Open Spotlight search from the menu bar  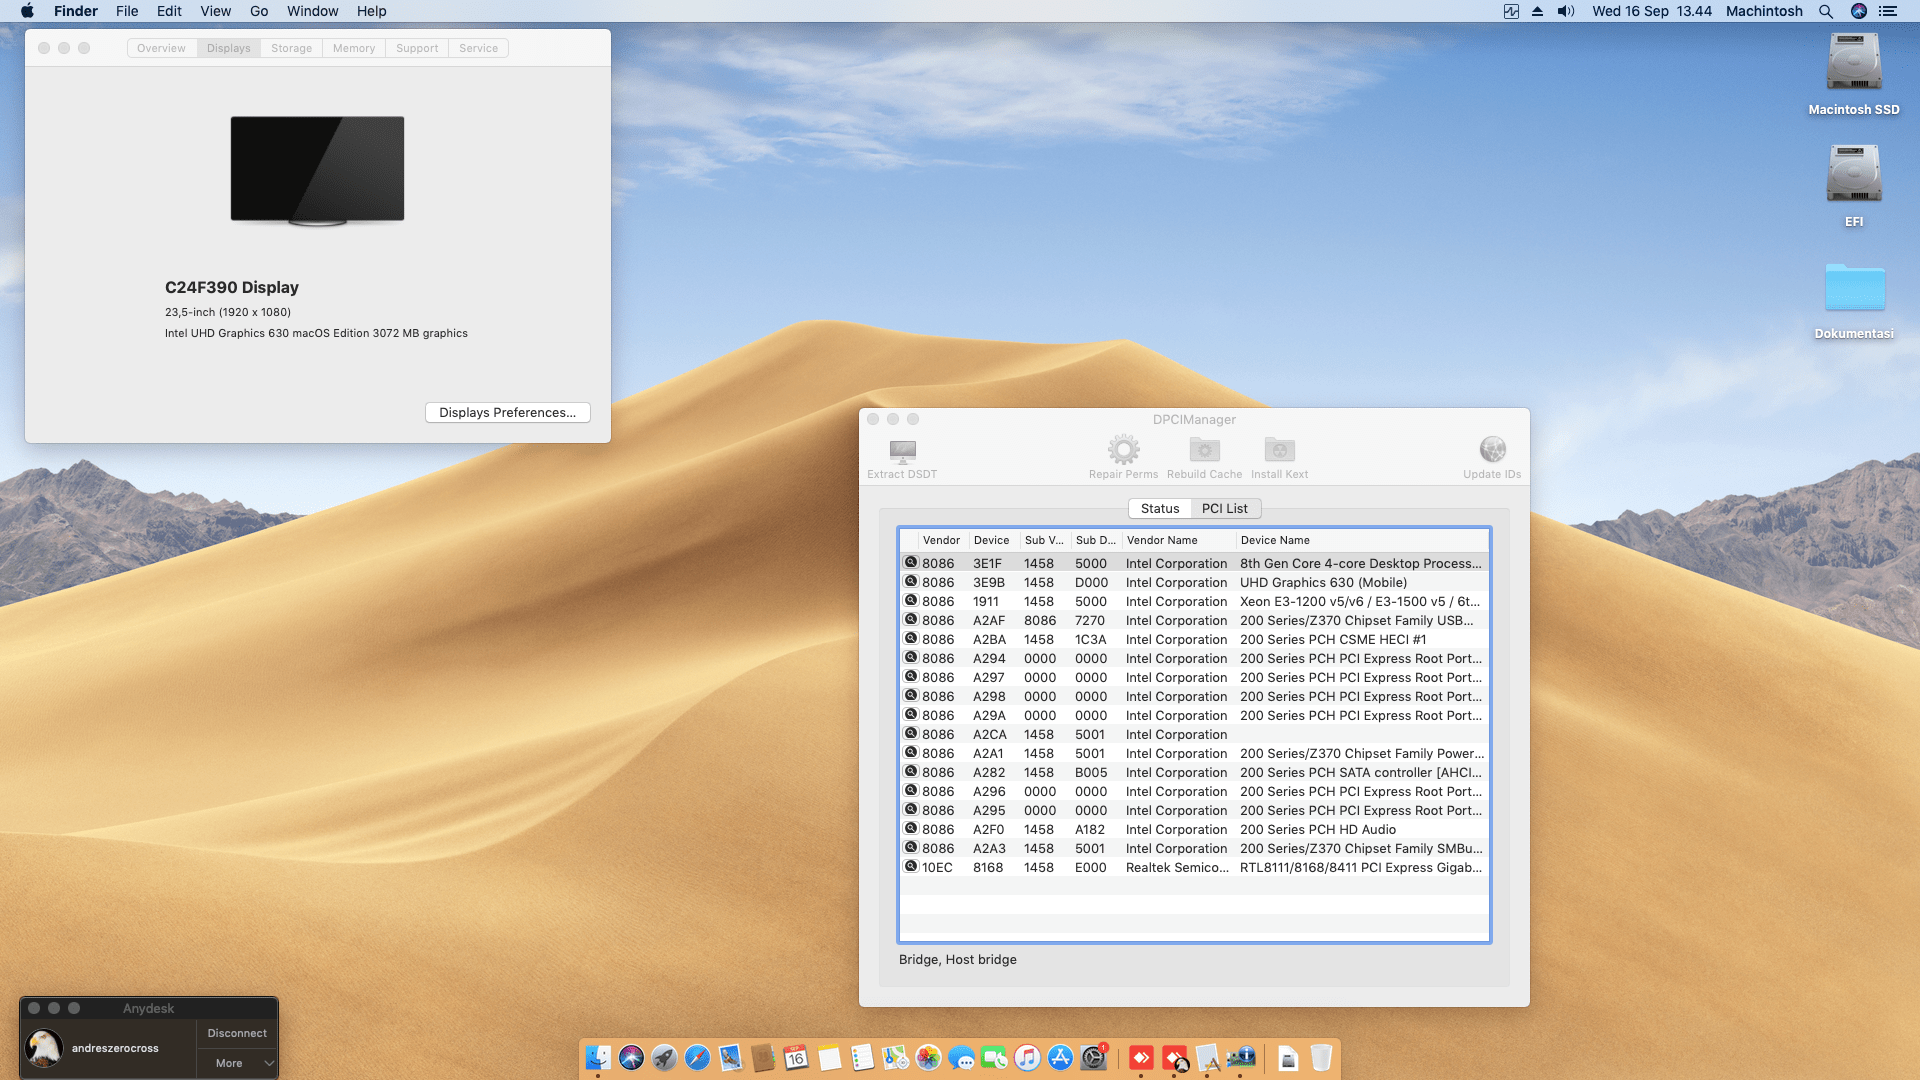[1826, 11]
